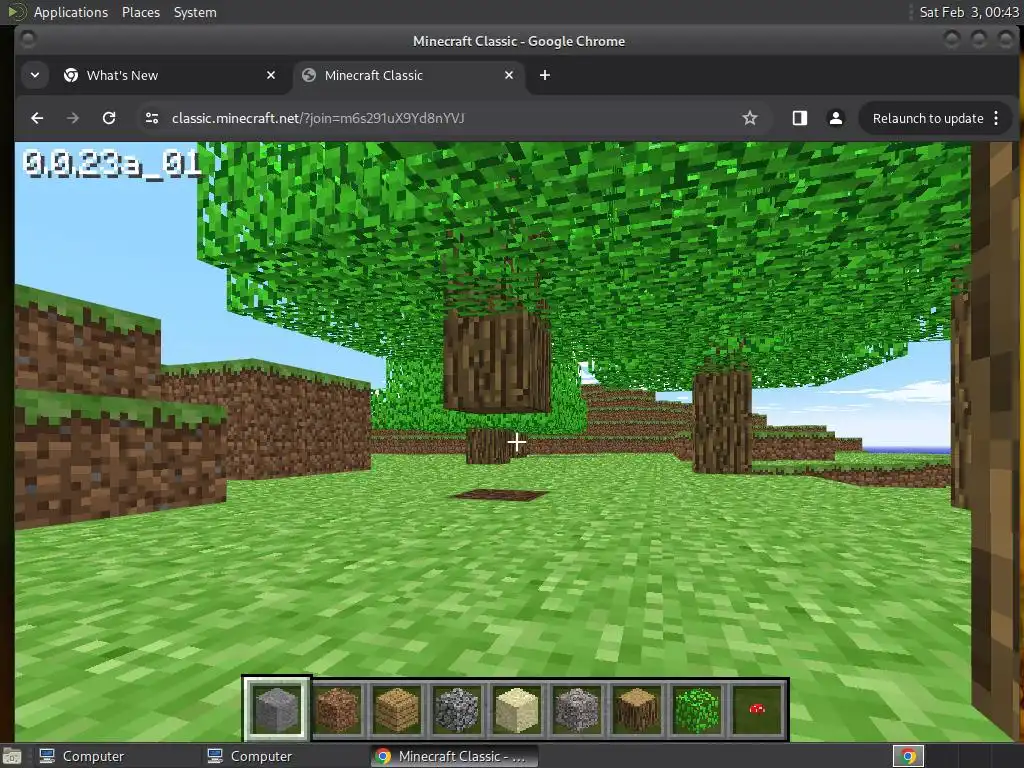Select the sand block in hotbar

(x=517, y=709)
